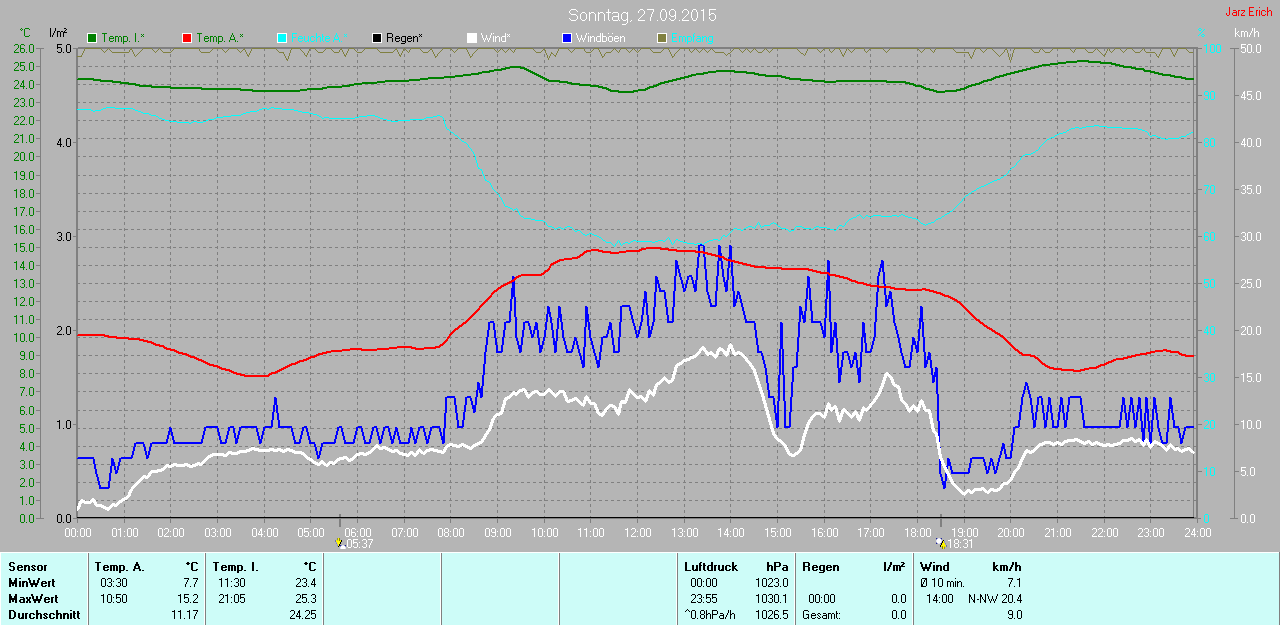Click the '^0.8hPa/h' pressure trend

click(x=710, y=615)
